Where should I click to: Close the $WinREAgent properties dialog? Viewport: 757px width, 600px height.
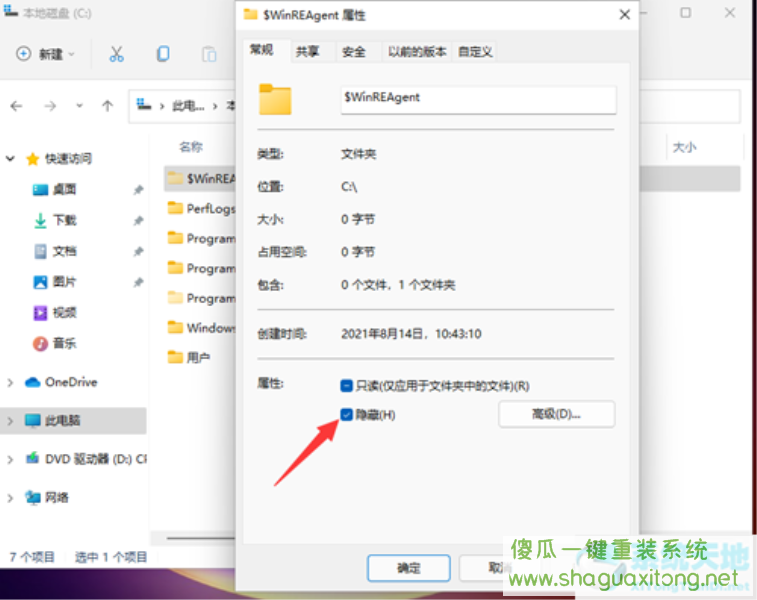point(625,15)
